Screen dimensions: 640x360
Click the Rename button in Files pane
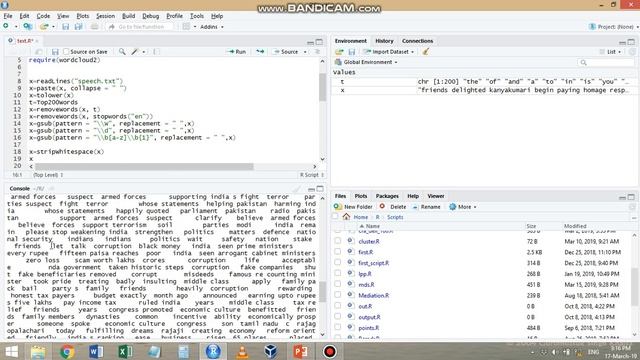(426, 207)
